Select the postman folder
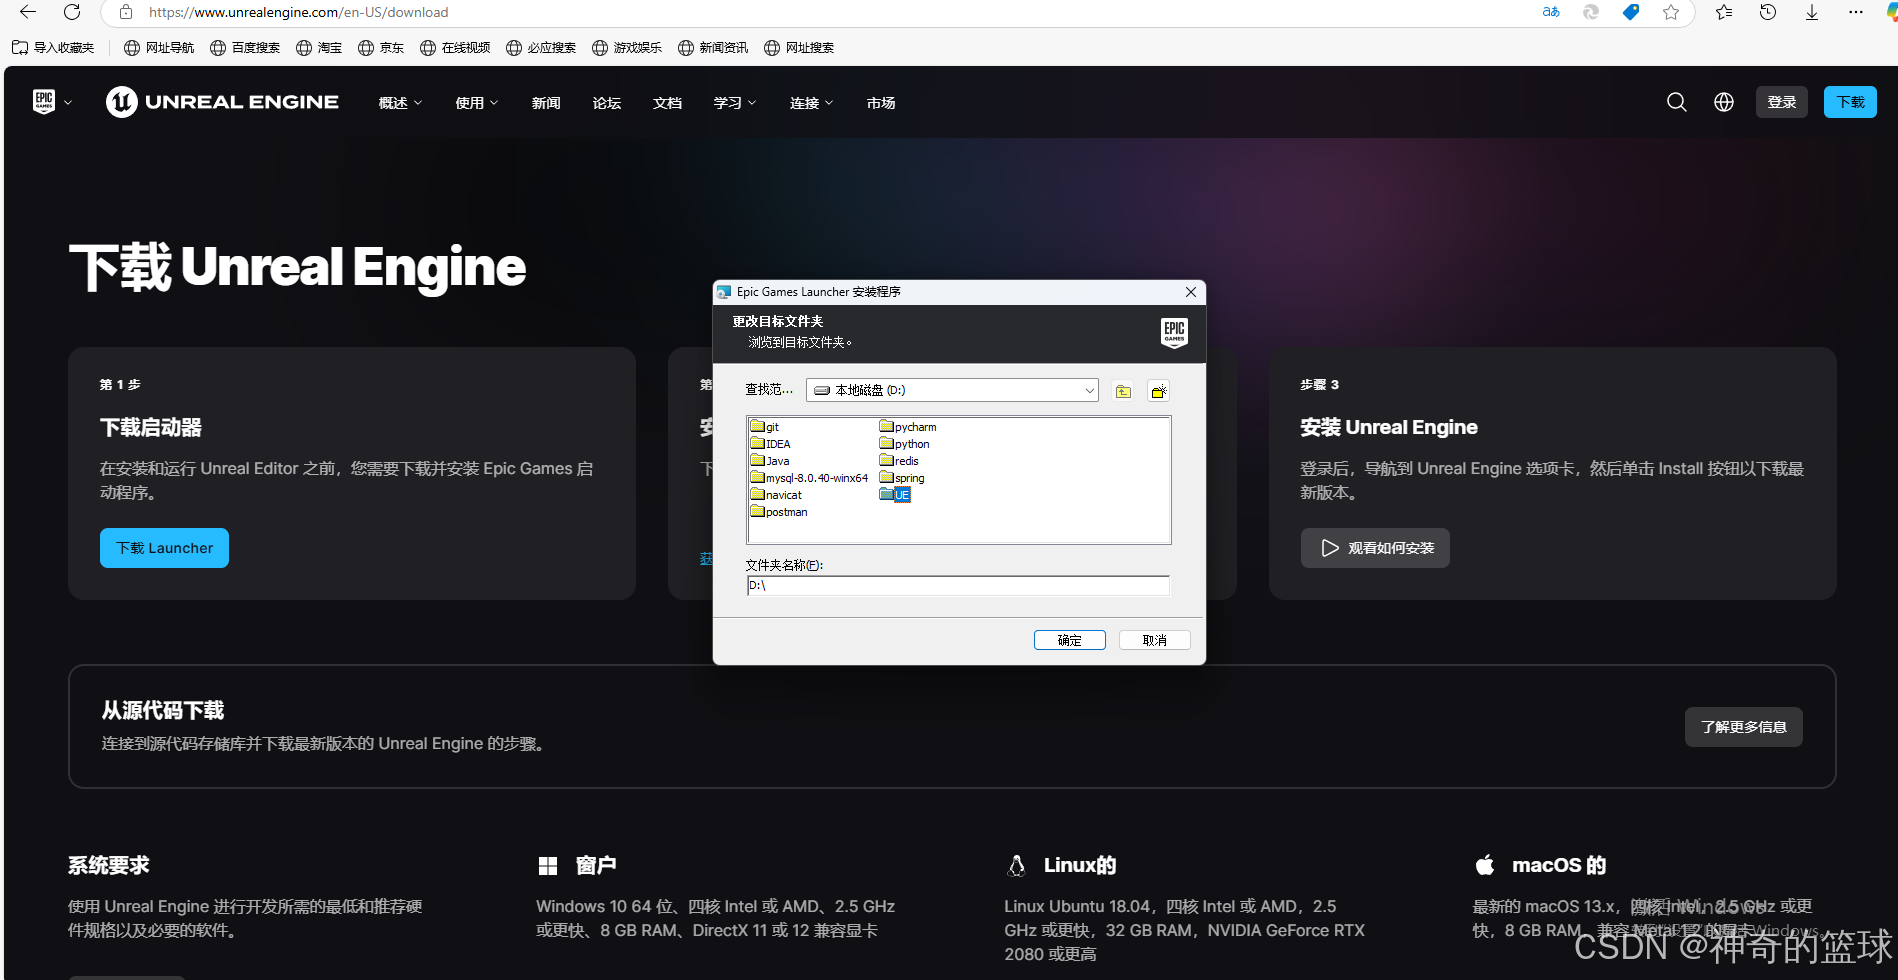Image resolution: width=1898 pixels, height=980 pixels. 779,512
